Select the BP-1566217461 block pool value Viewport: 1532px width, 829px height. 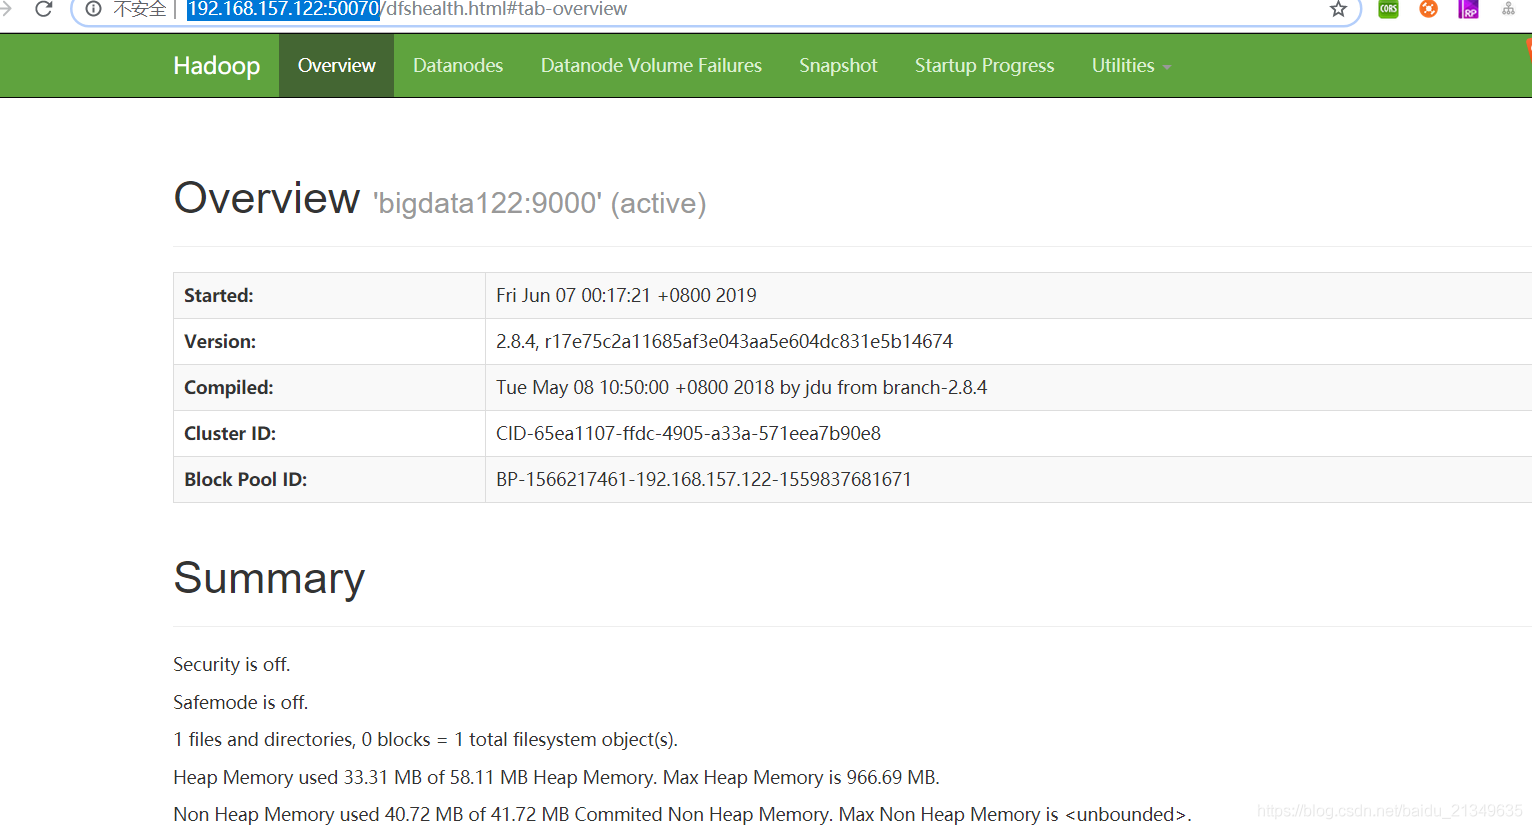click(704, 480)
